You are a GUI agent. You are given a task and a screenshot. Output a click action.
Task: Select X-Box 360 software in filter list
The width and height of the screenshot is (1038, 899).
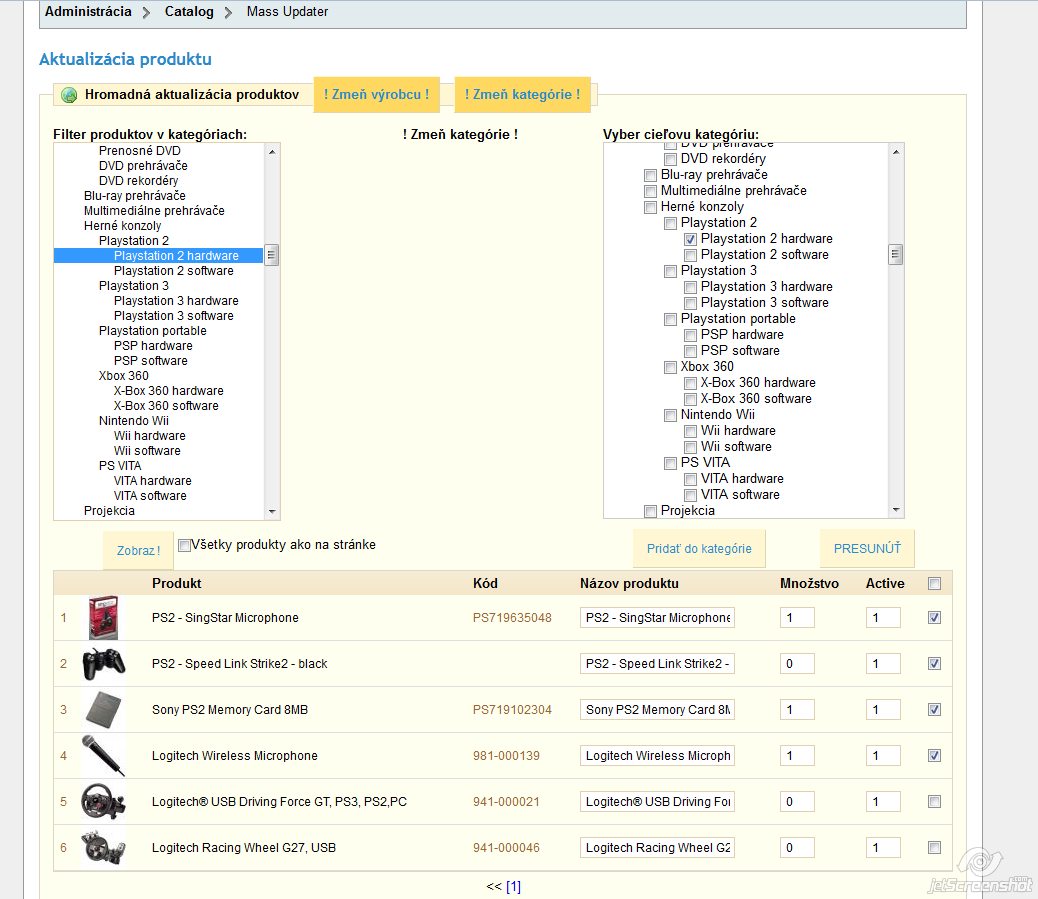(x=165, y=406)
